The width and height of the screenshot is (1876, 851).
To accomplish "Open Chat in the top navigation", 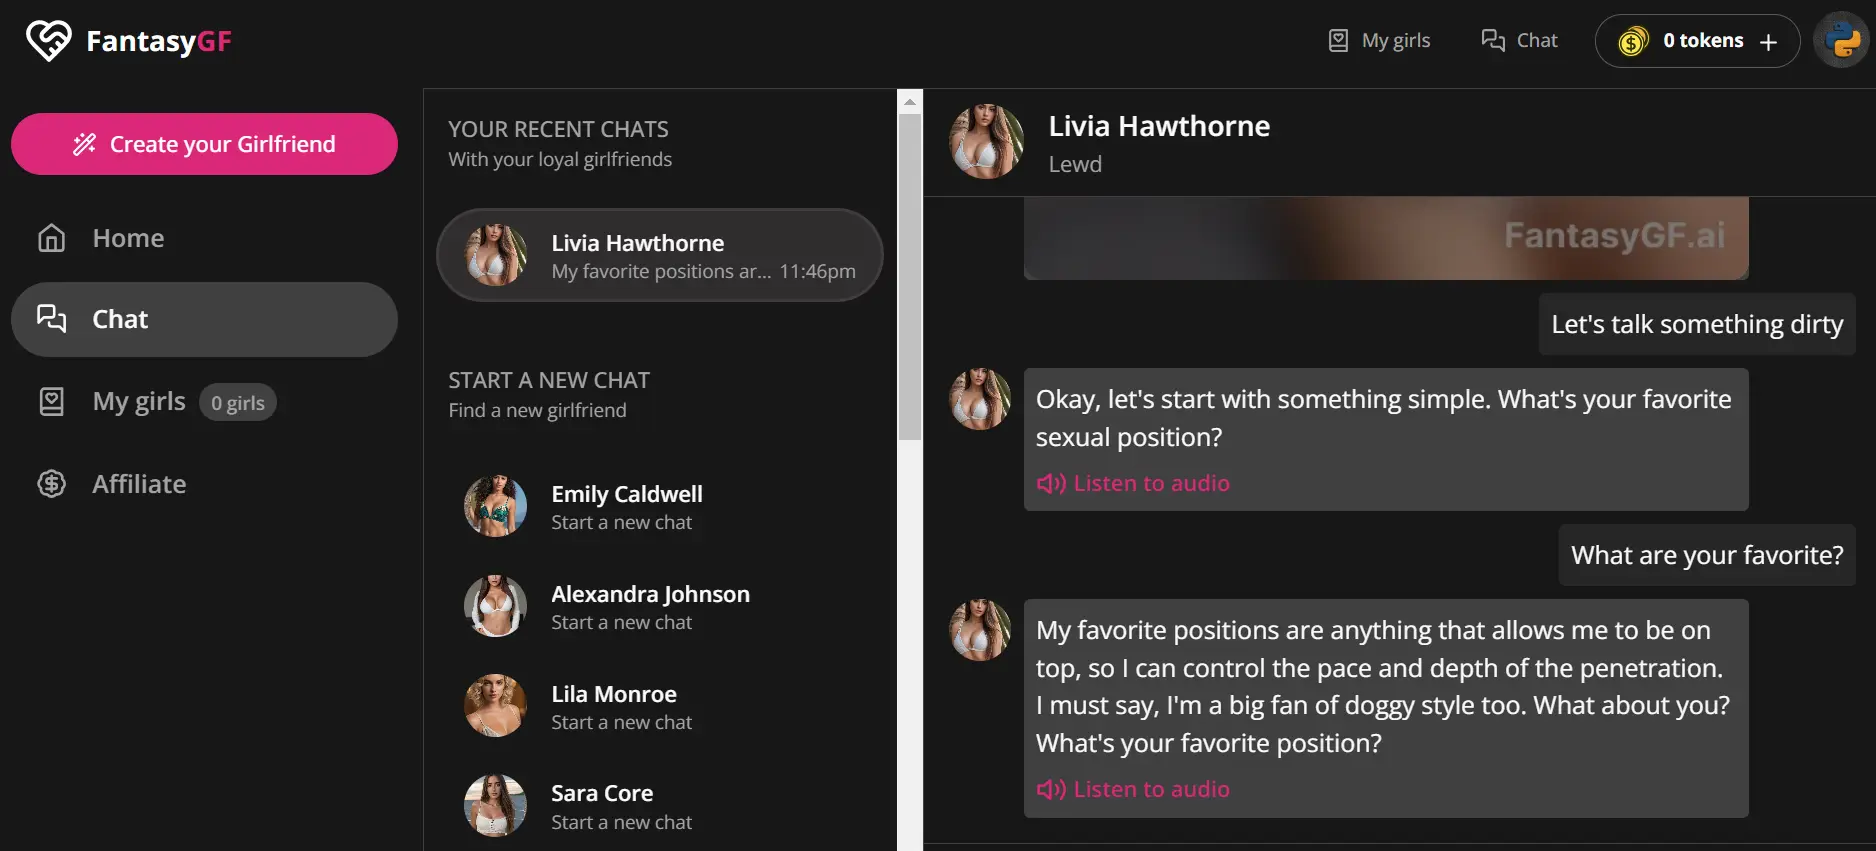I will click(1519, 40).
